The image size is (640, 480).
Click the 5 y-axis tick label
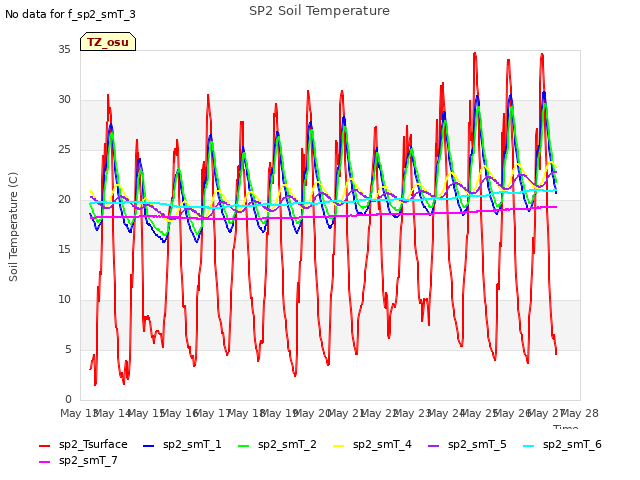click(68, 349)
